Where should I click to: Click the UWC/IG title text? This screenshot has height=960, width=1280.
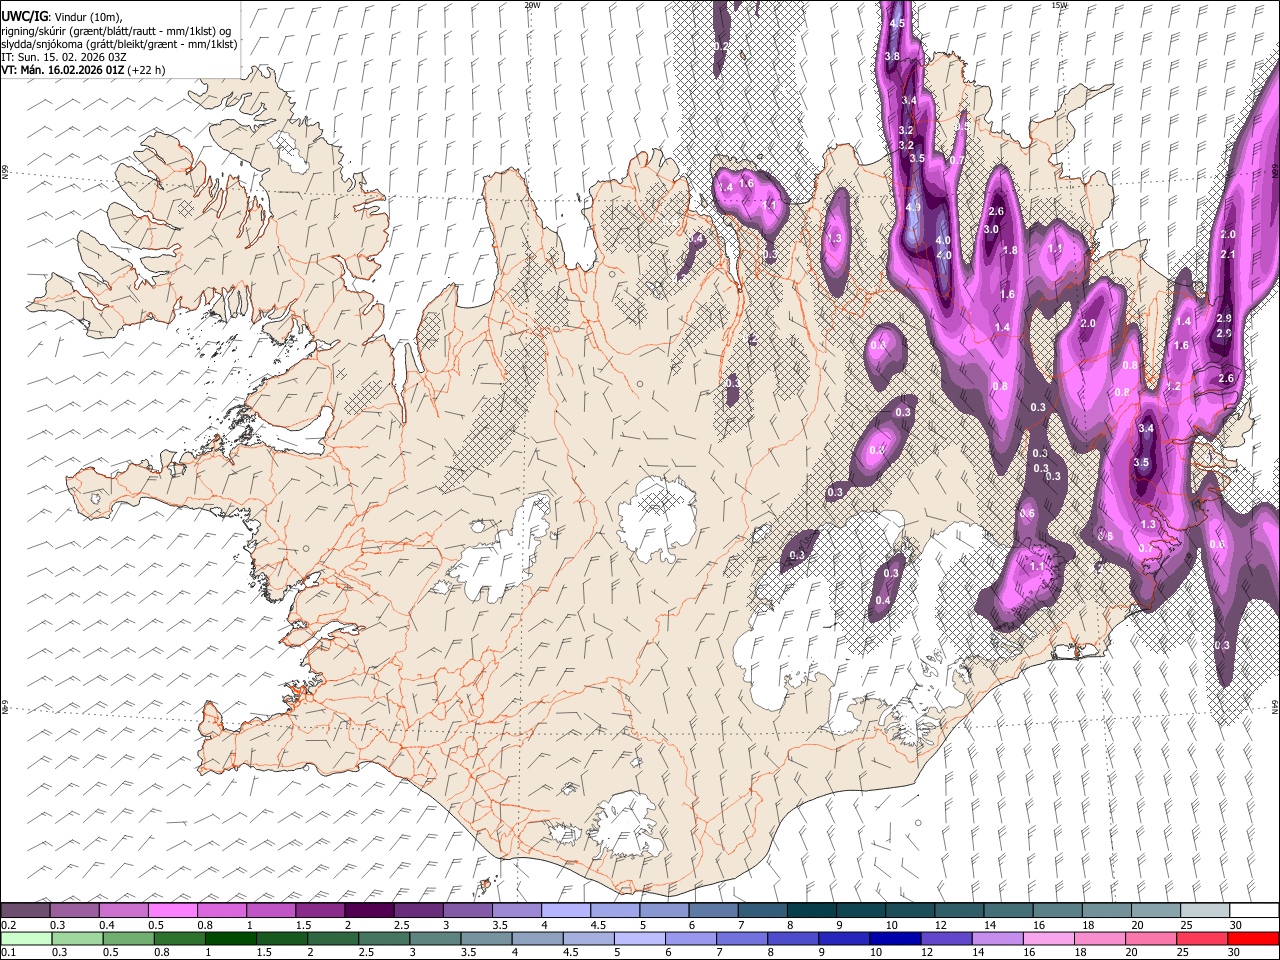pos(23,16)
